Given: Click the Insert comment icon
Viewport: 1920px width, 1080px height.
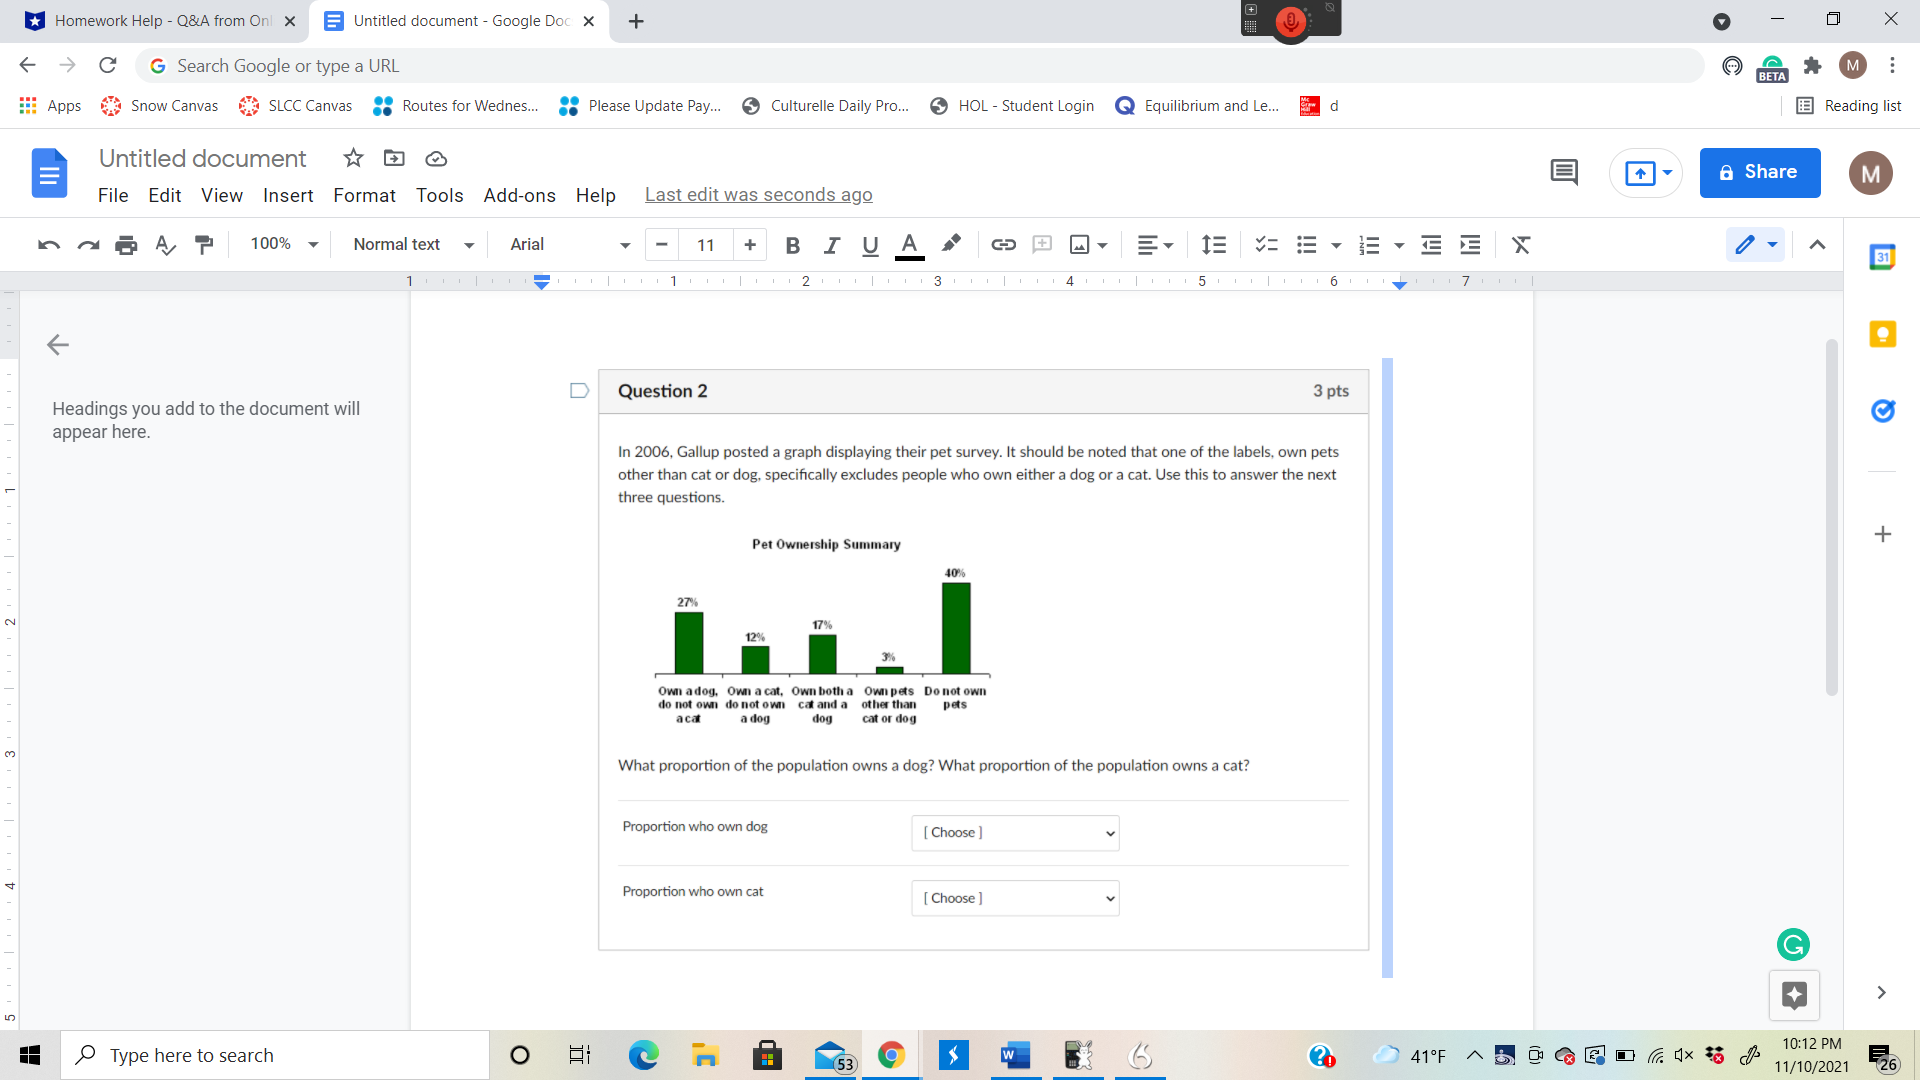Looking at the screenshot, I should click(x=1042, y=244).
